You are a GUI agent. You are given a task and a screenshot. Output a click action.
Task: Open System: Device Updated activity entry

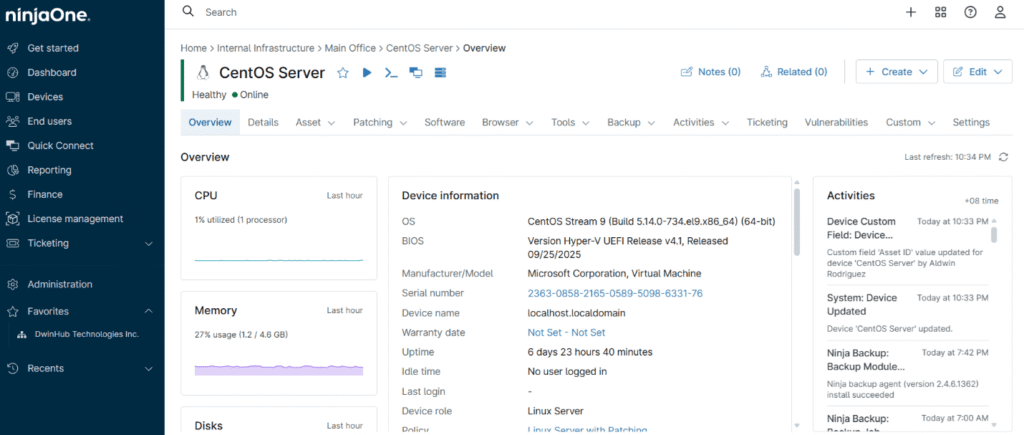[908, 313]
